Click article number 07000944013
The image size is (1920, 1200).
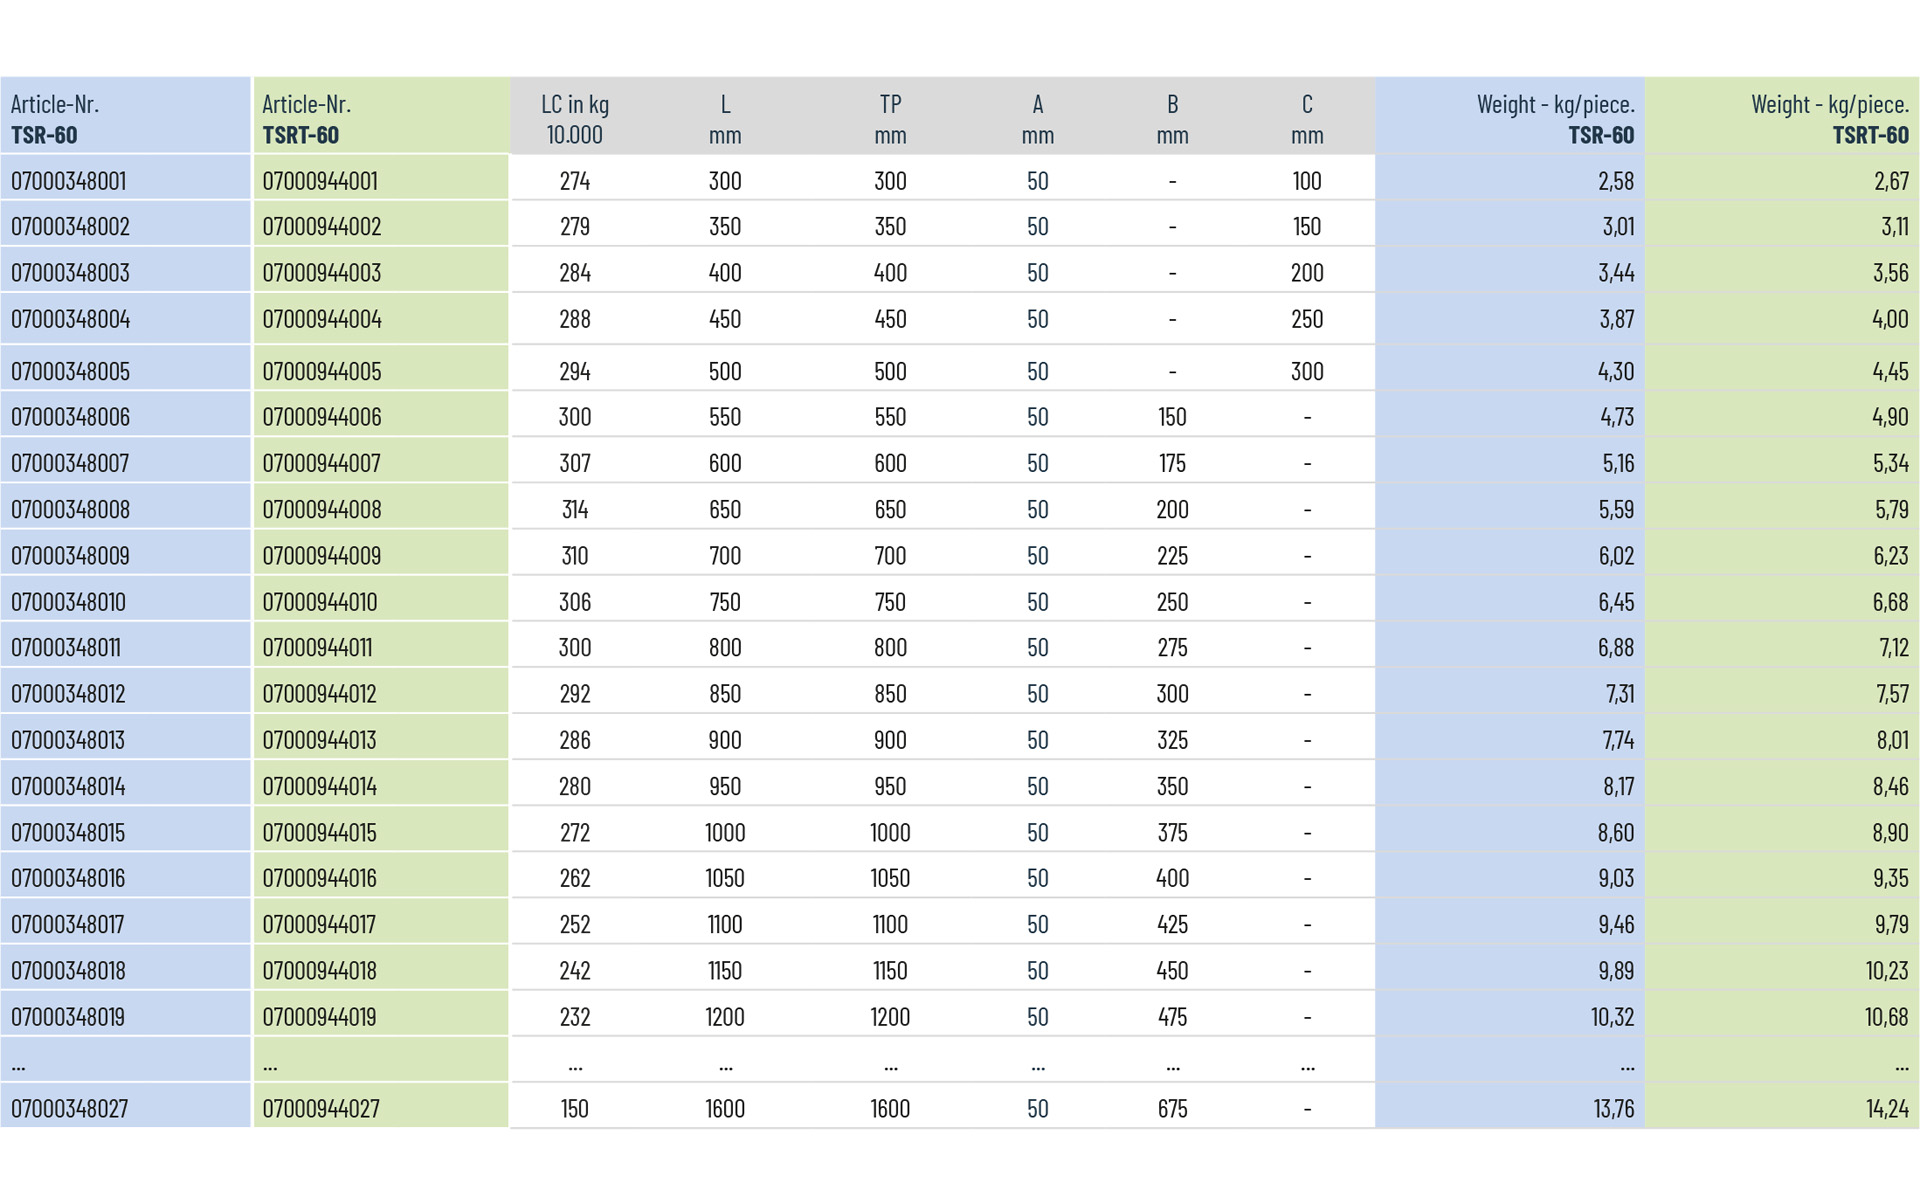tap(319, 740)
